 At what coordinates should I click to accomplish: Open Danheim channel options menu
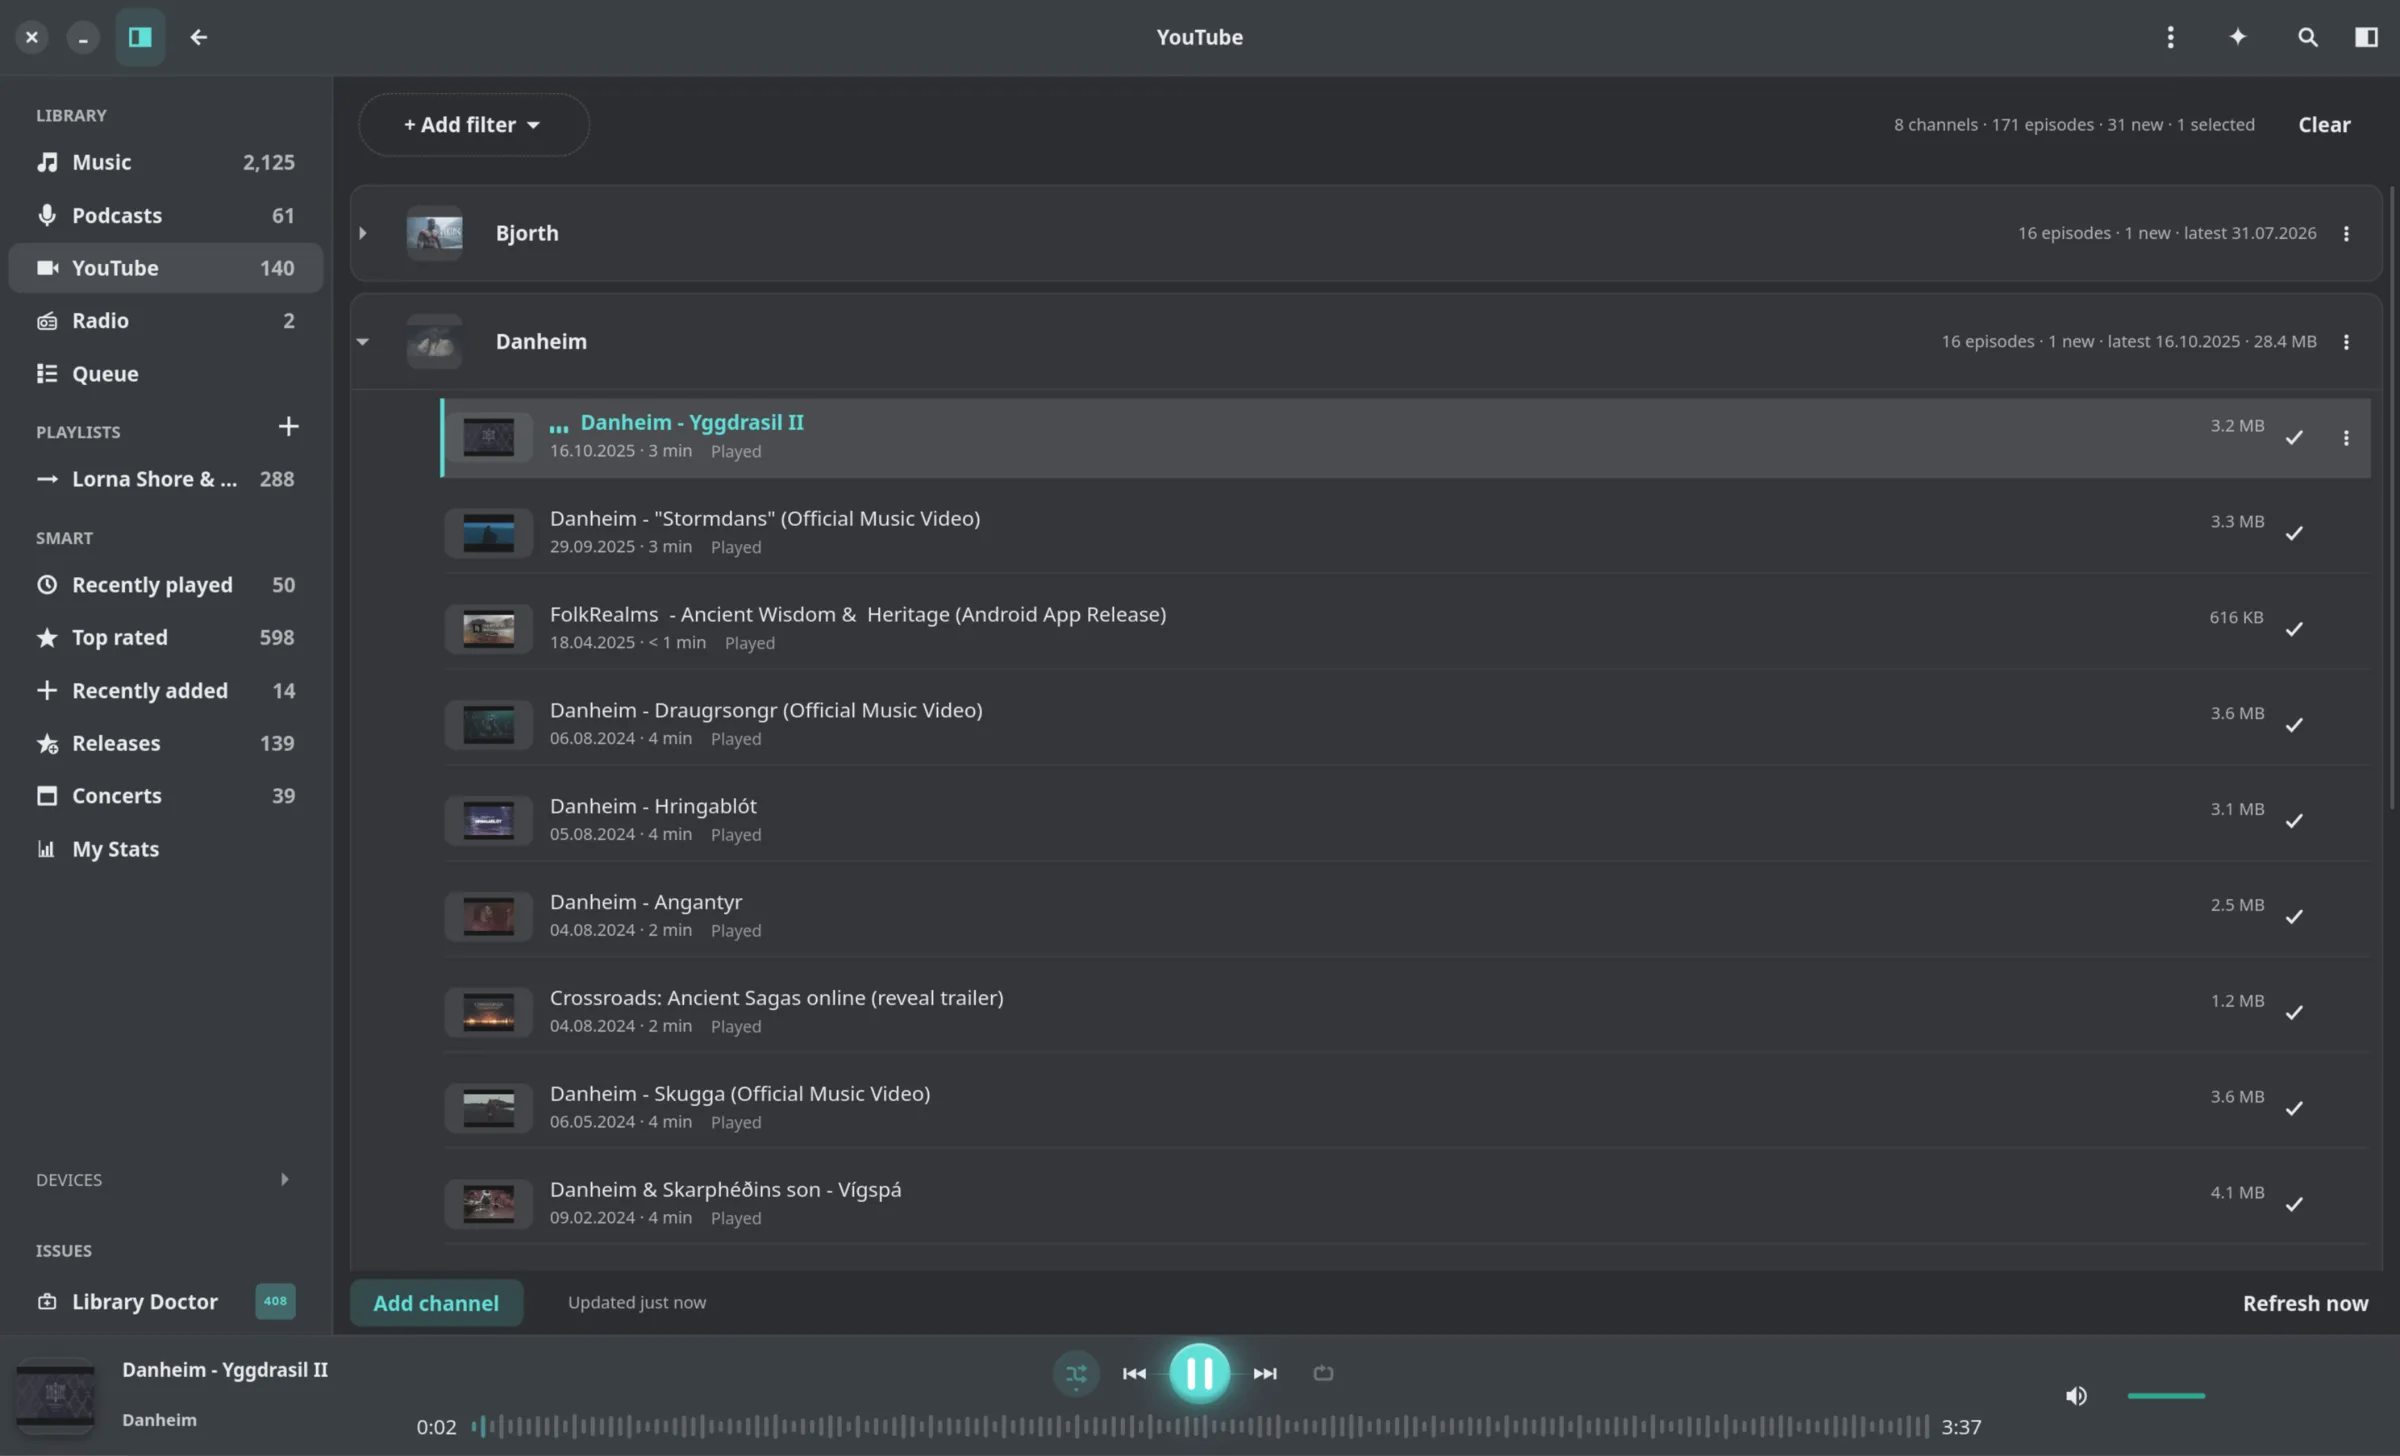pyautogui.click(x=2346, y=342)
